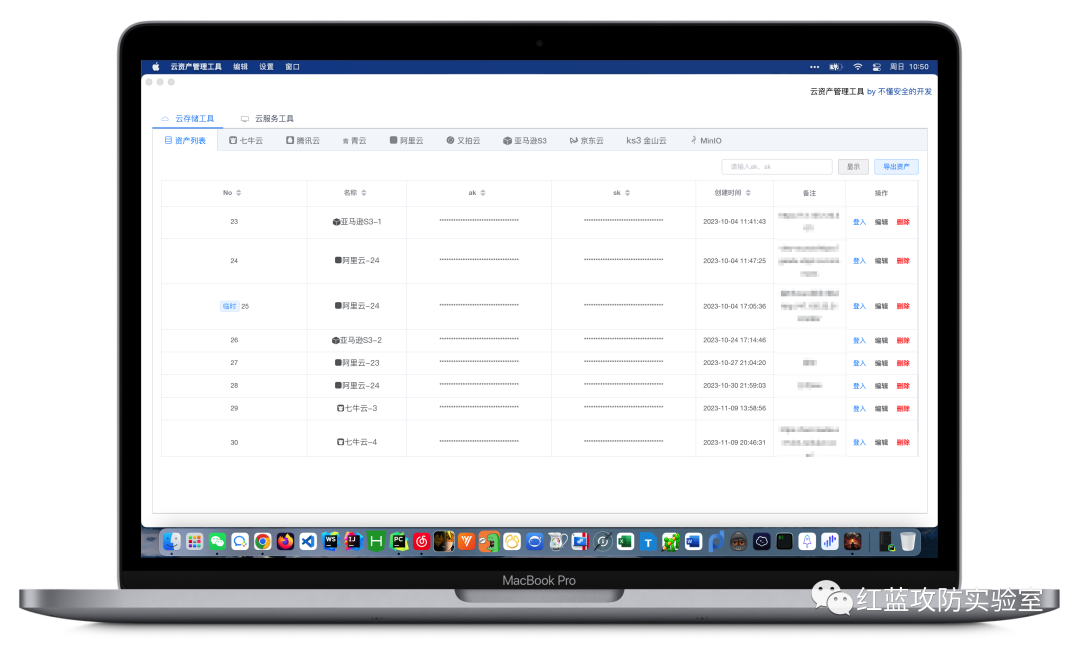The height and width of the screenshot is (648, 1080).
Task: Open the 窗口 menu
Action: click(x=293, y=67)
